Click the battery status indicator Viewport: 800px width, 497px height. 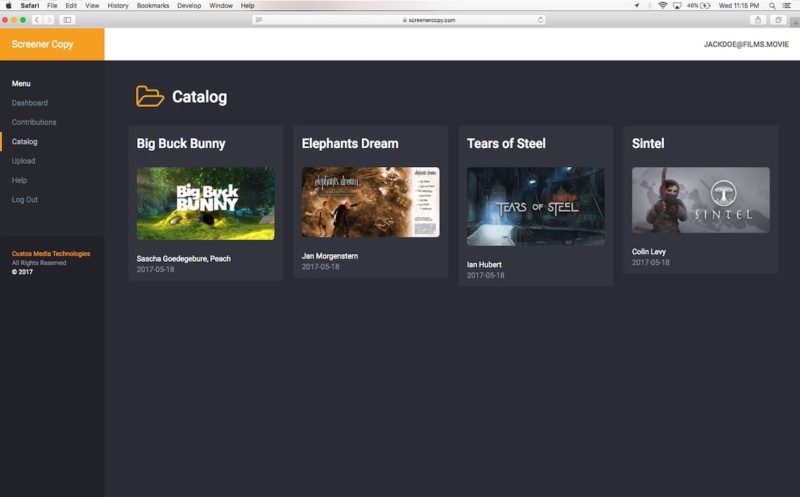coord(698,6)
